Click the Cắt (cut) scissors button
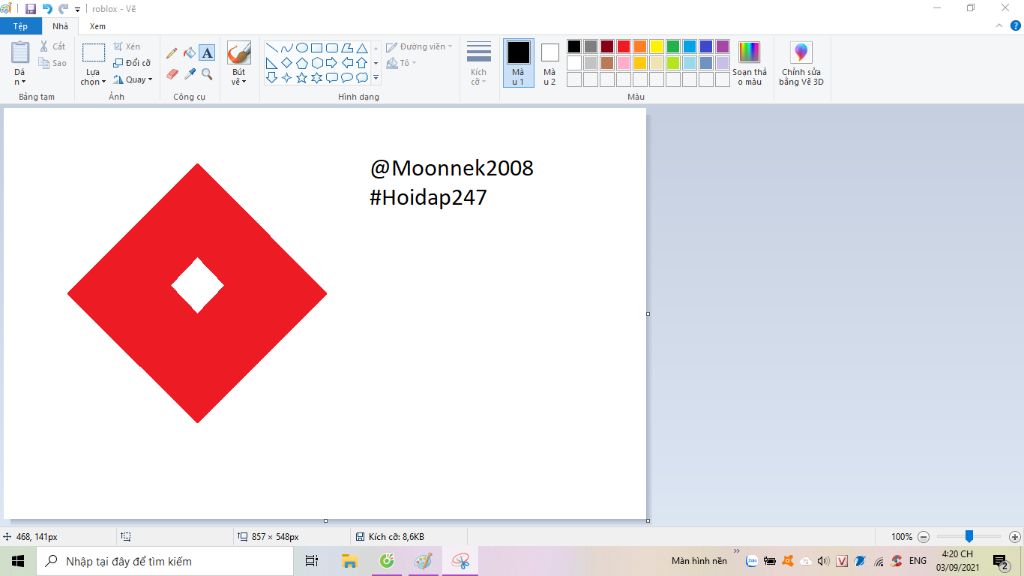This screenshot has height=576, width=1024. [52, 46]
